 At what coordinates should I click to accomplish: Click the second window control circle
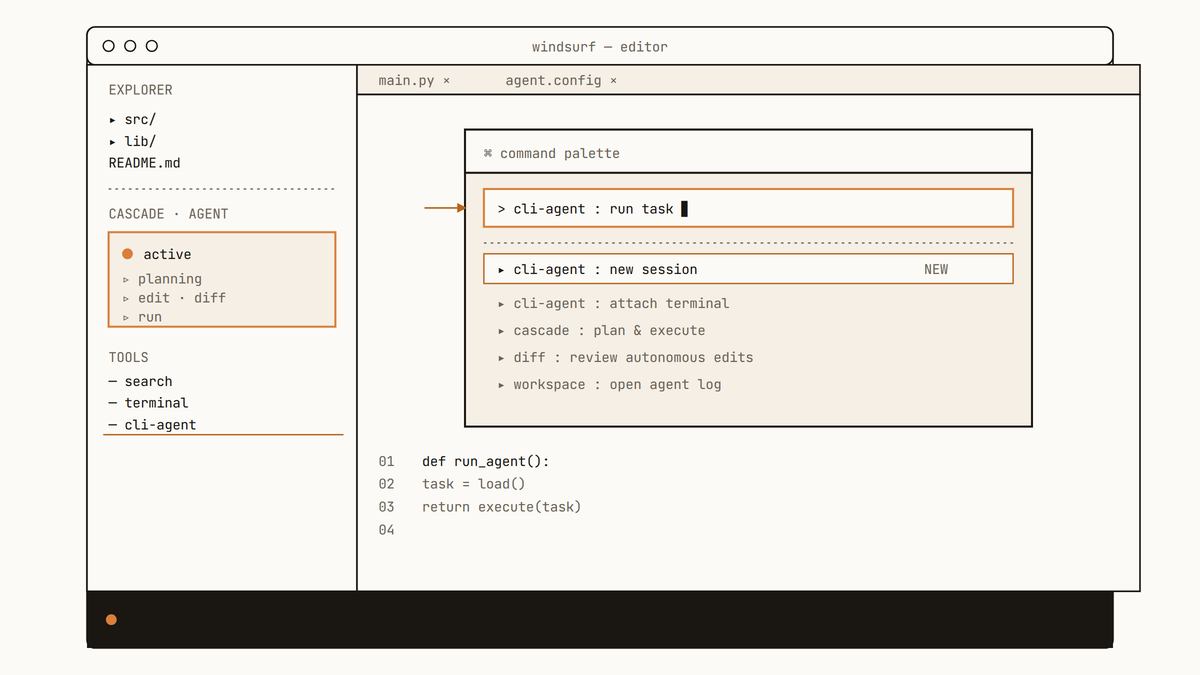130,46
